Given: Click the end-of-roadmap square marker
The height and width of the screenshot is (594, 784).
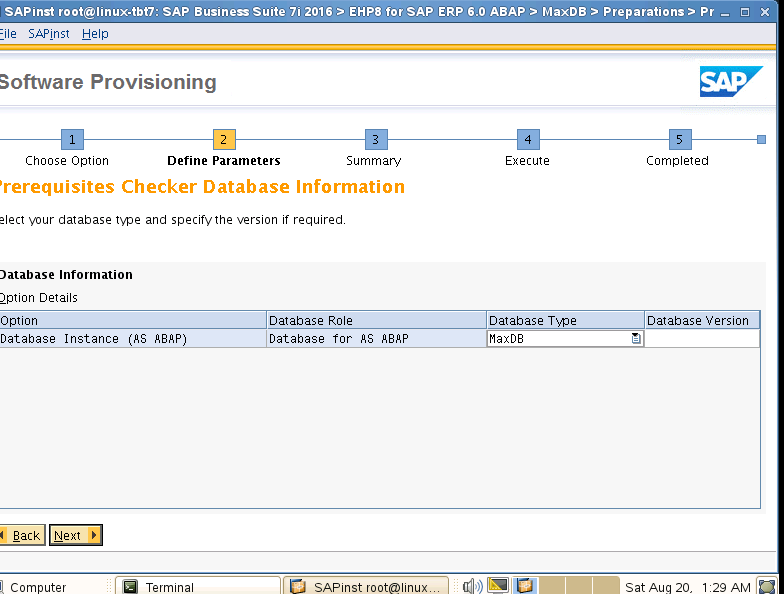Looking at the screenshot, I should click(761, 140).
